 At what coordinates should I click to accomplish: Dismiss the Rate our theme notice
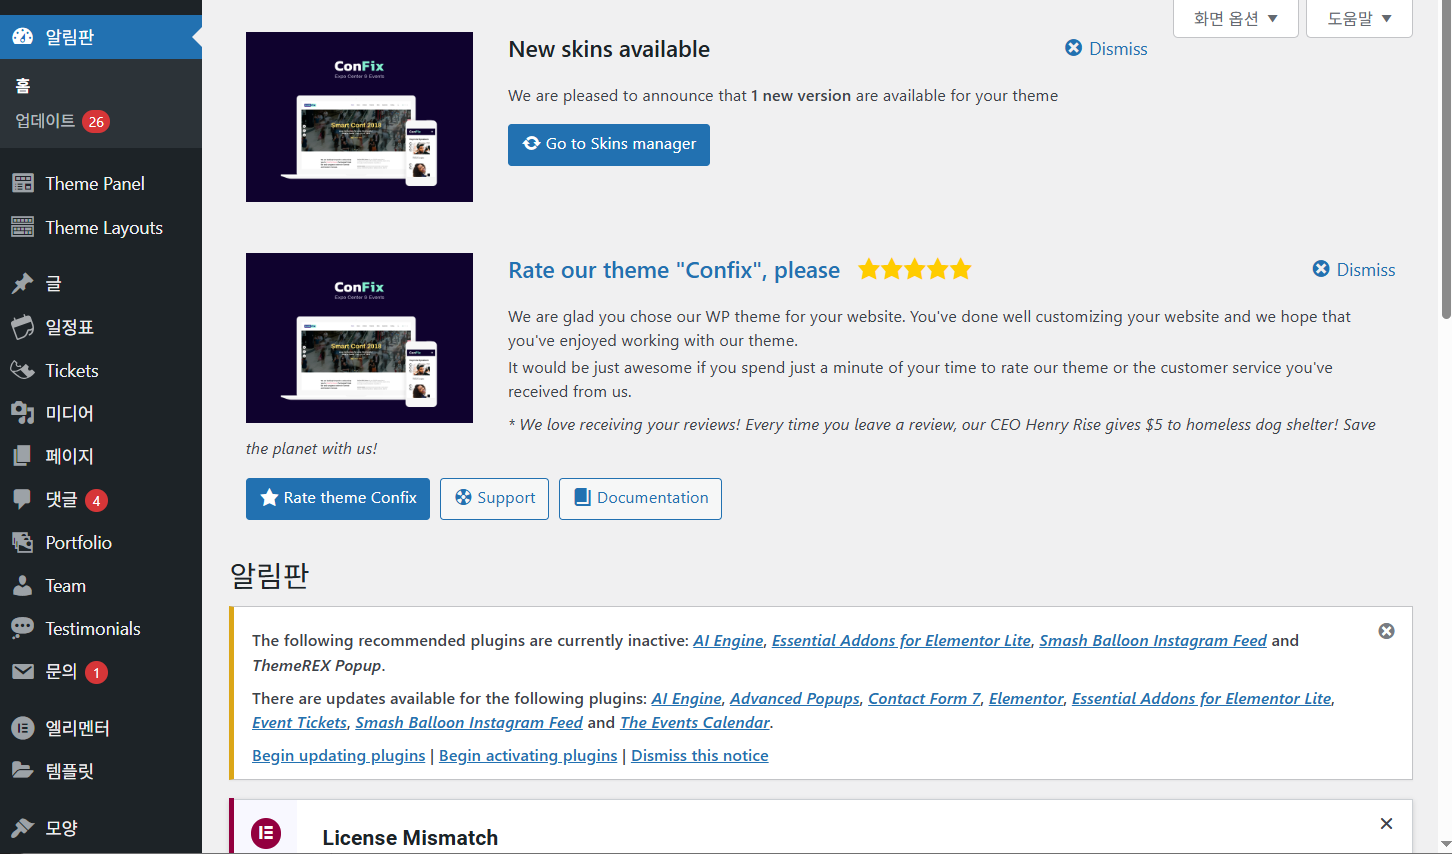(1354, 270)
